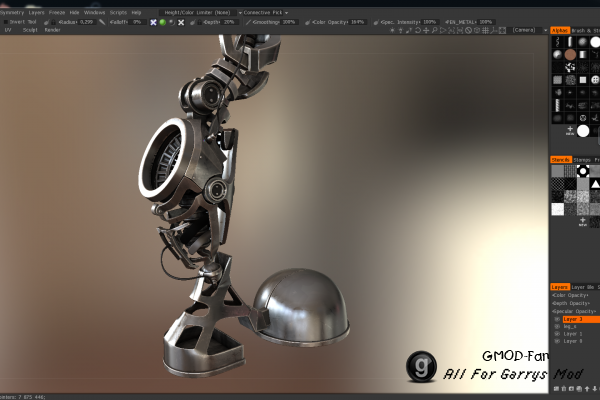This screenshot has width=600, height=400.
Task: Toggle the lock icon beside Radius
Action: 53,22
